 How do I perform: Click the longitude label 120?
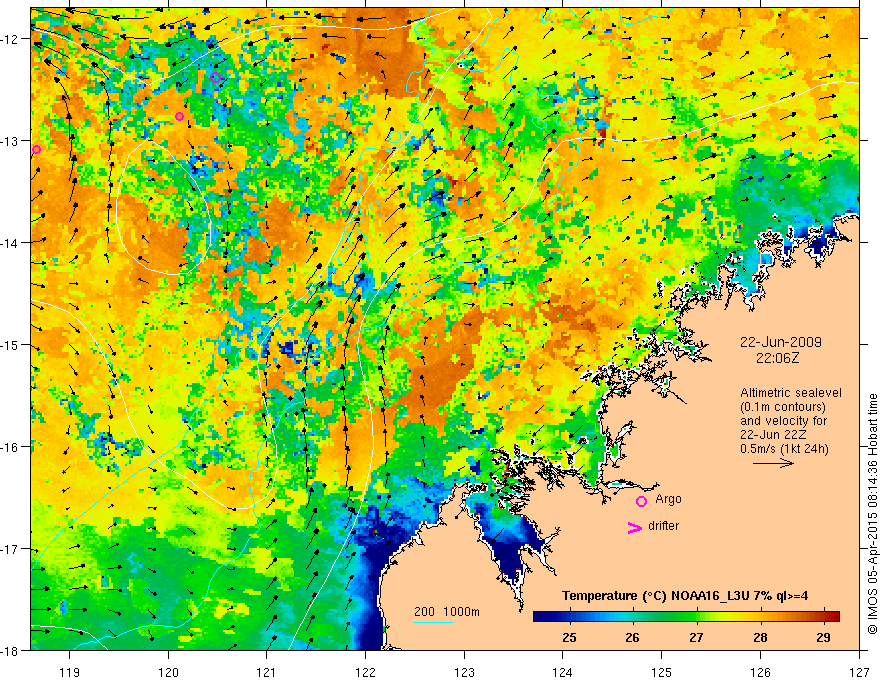tap(168, 672)
